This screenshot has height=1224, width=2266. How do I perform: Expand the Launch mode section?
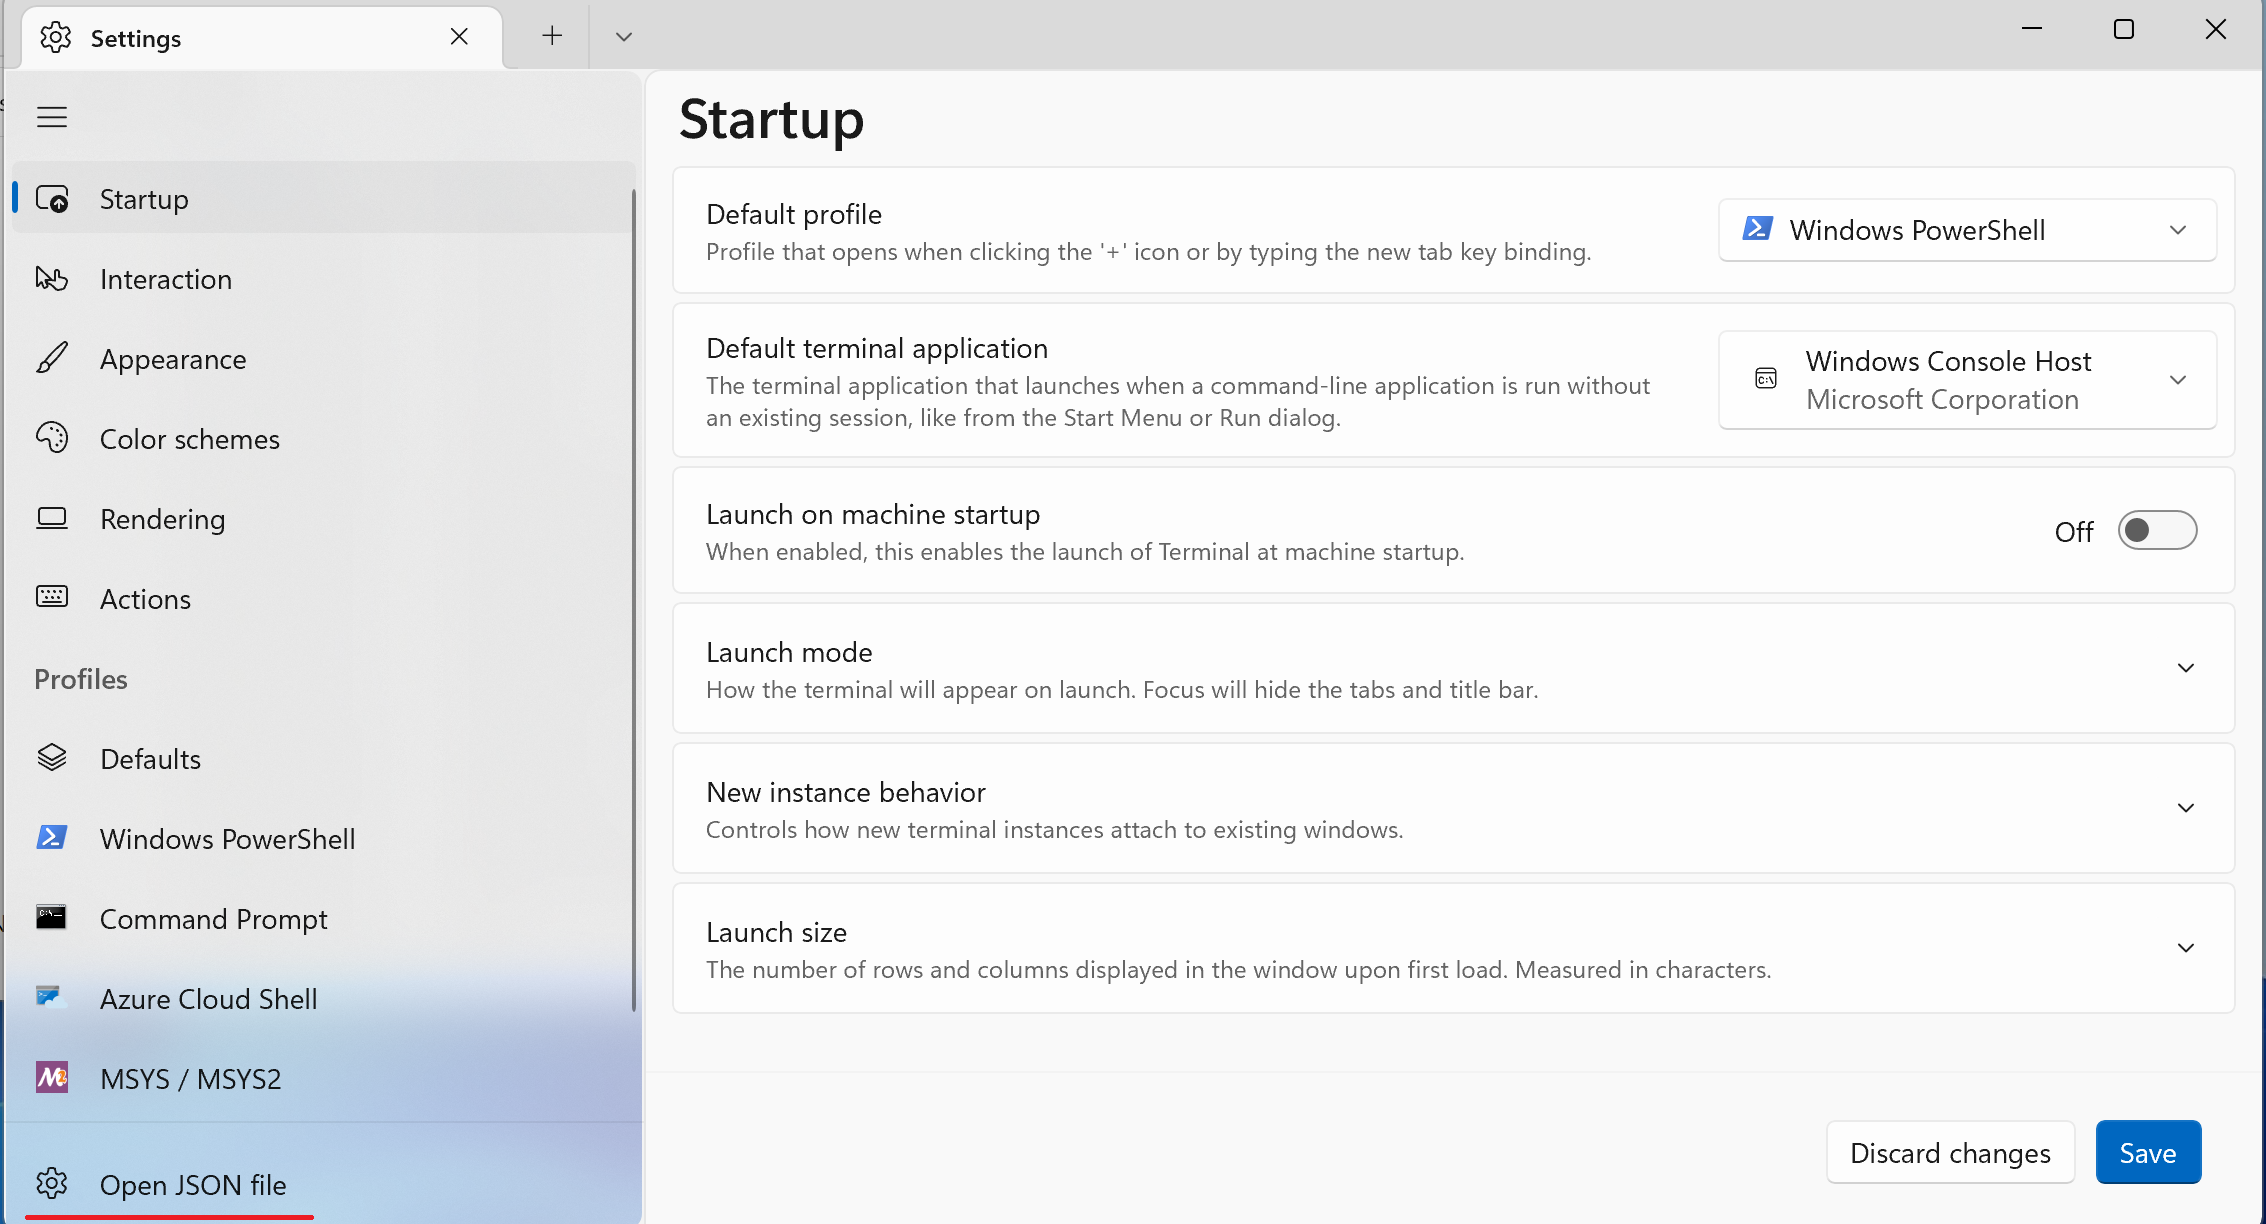point(2185,668)
